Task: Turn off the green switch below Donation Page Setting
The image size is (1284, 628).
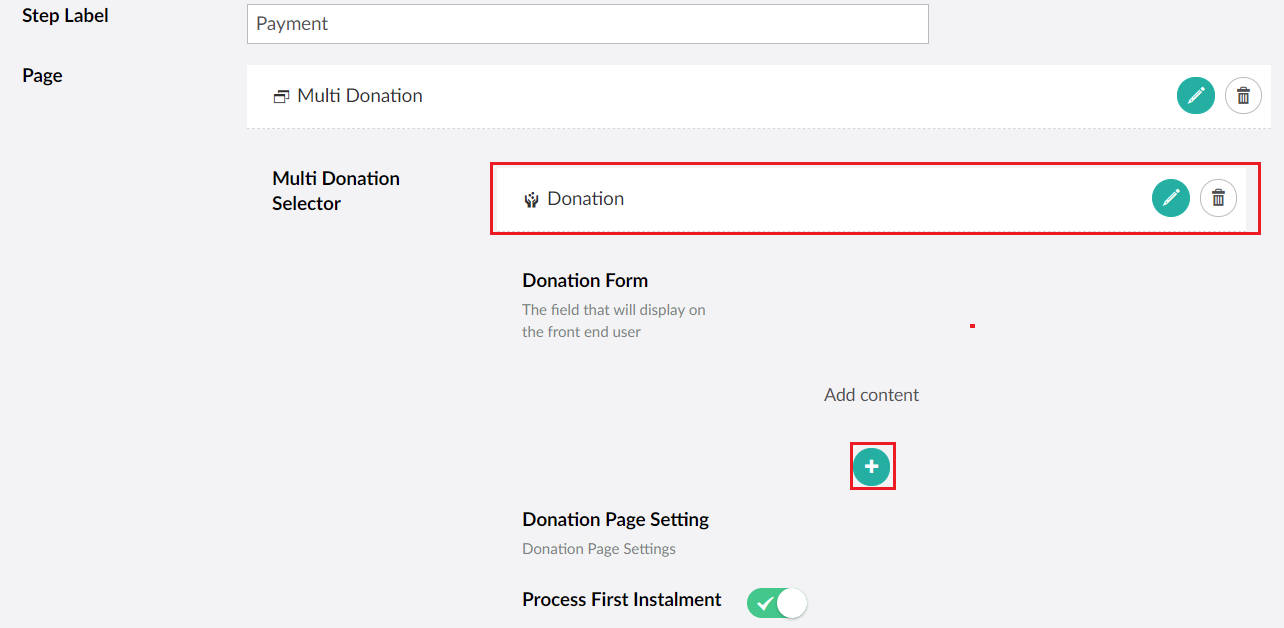Action: click(x=776, y=603)
